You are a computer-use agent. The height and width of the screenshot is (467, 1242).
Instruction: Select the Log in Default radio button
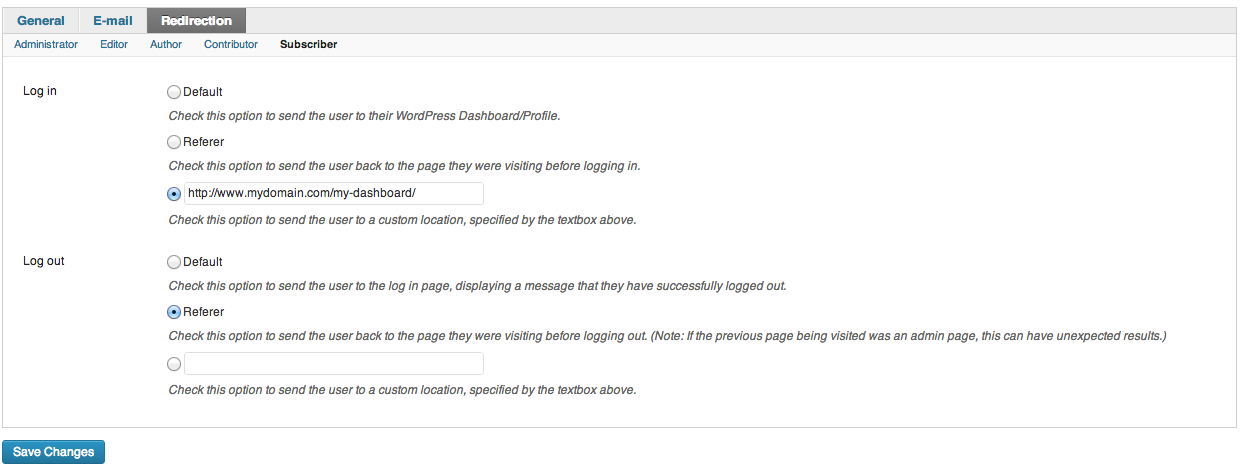click(174, 92)
